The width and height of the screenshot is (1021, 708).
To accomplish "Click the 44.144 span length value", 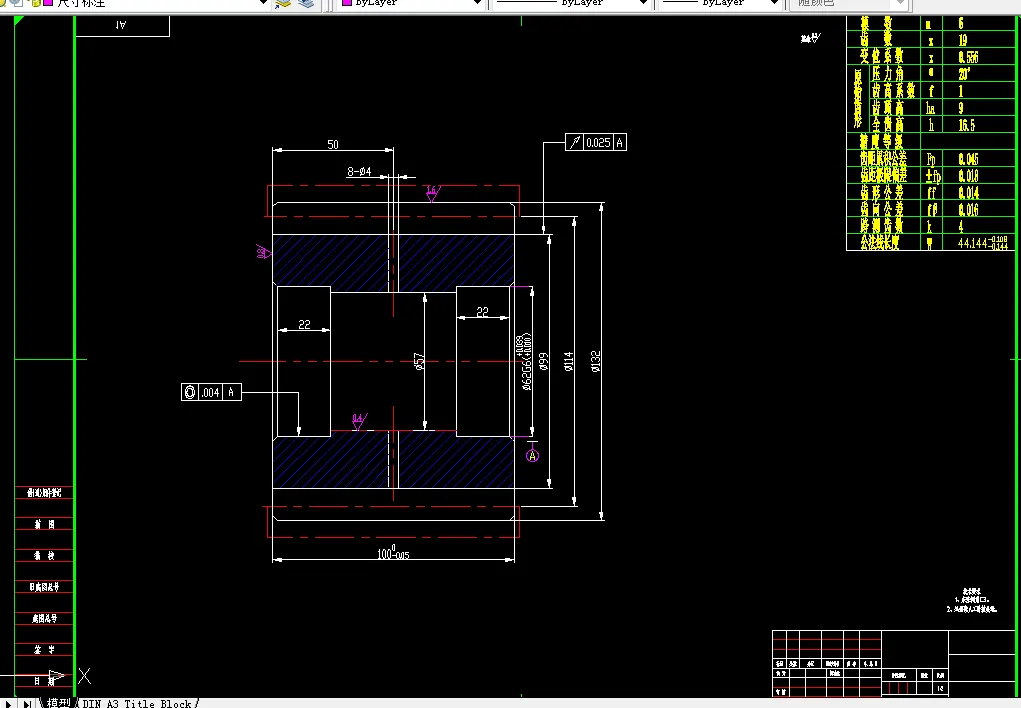I will coord(983,243).
